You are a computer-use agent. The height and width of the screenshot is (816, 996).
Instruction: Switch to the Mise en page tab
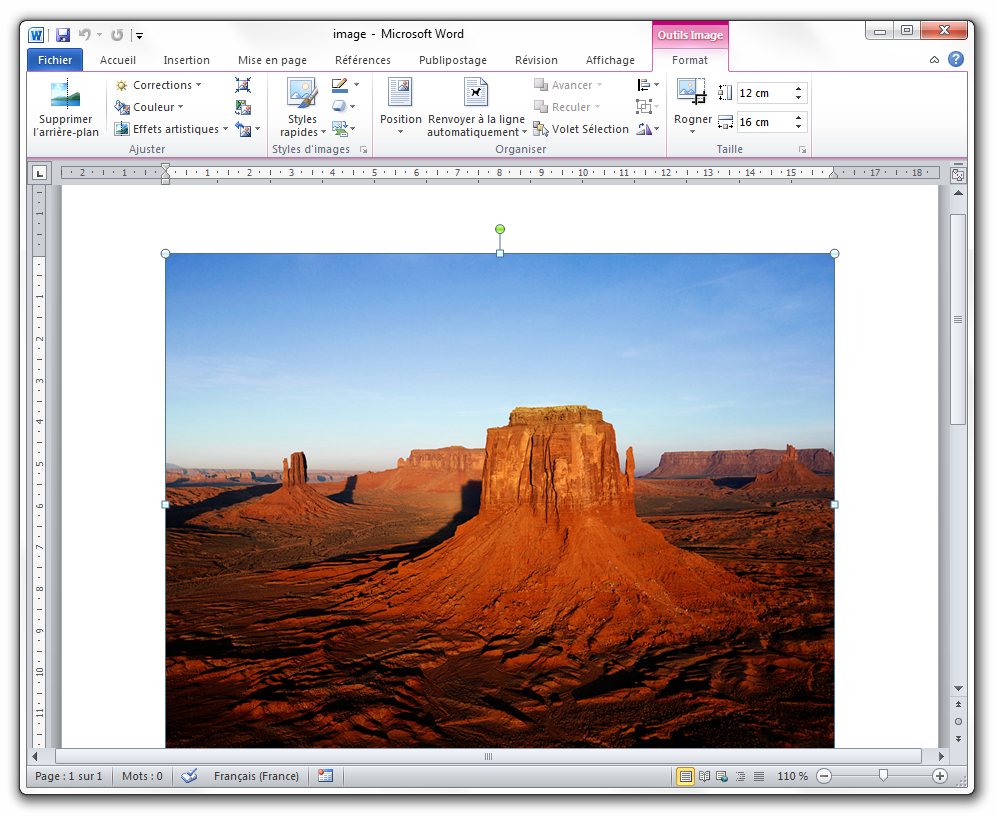(272, 60)
